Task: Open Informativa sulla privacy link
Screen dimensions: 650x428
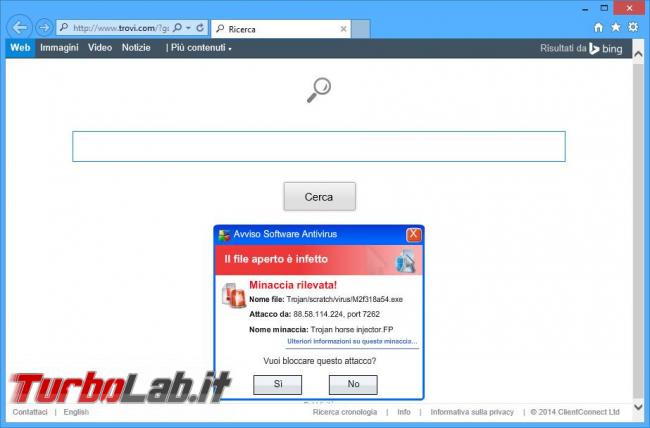Action: (x=472, y=412)
